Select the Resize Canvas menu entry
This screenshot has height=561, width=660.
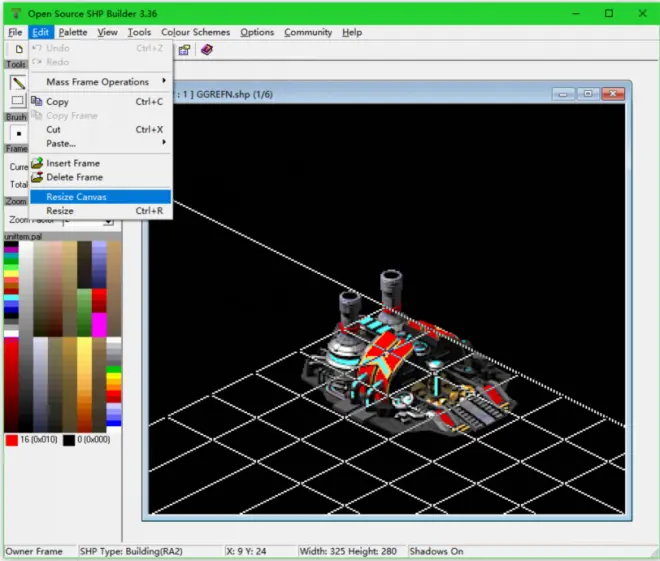point(101,197)
